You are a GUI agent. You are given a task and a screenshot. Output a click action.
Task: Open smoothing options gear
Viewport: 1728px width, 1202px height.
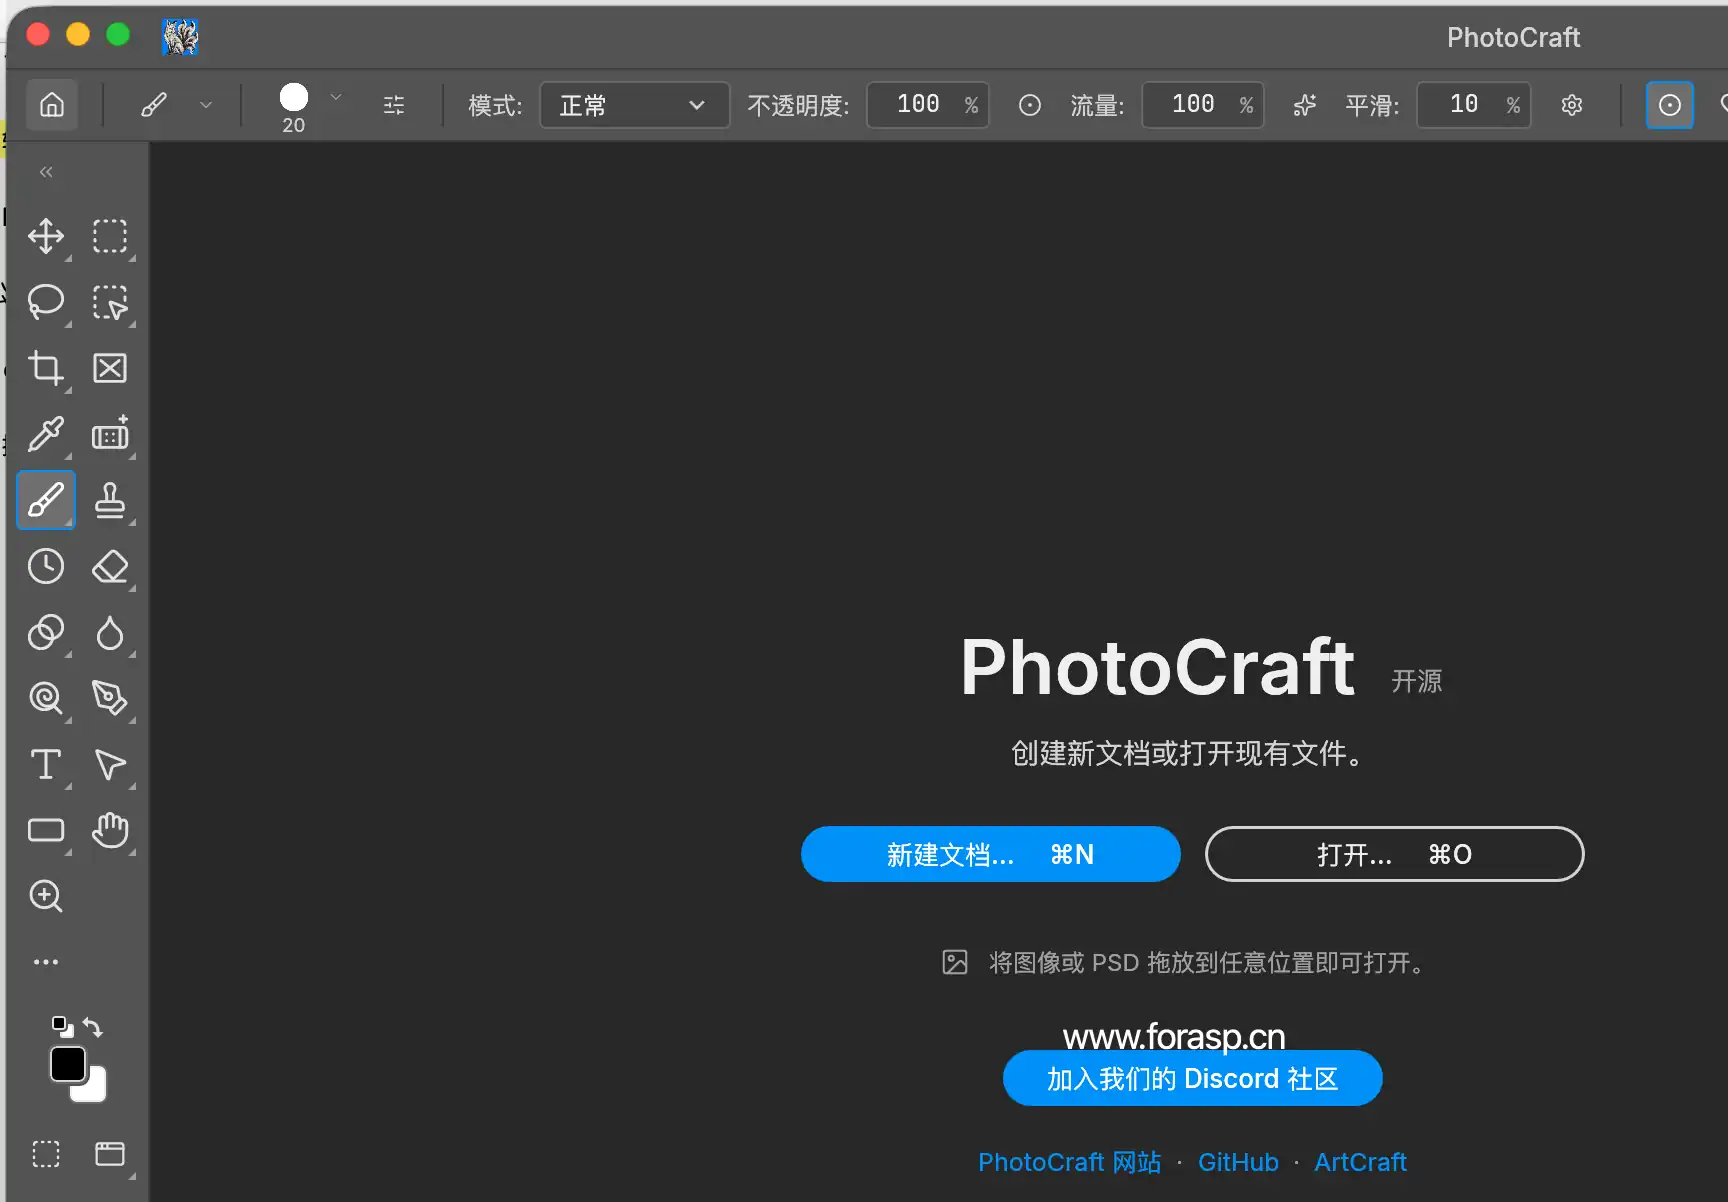click(x=1572, y=105)
